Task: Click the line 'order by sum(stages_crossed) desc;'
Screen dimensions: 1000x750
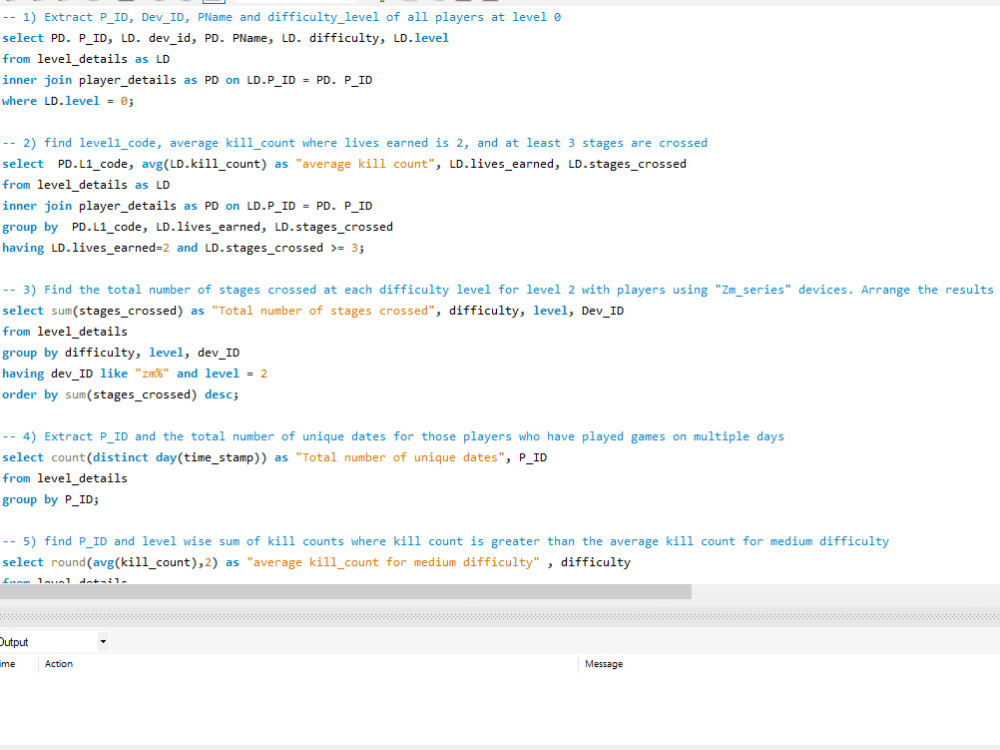Action: pos(121,395)
